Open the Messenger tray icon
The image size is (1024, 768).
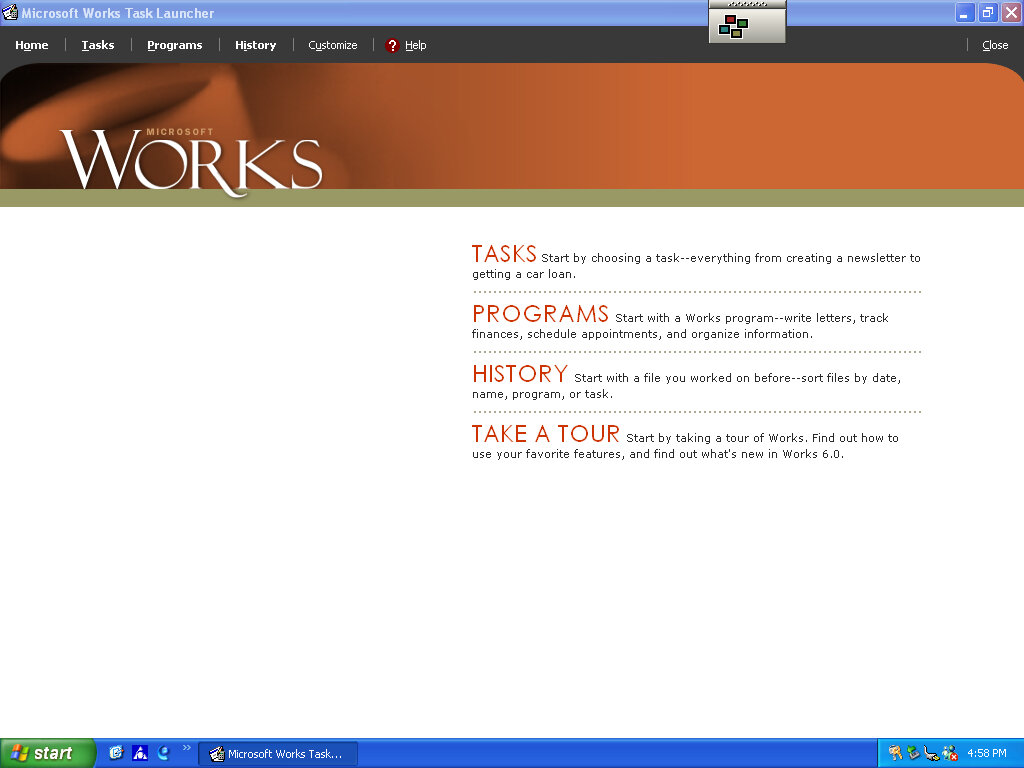point(950,753)
